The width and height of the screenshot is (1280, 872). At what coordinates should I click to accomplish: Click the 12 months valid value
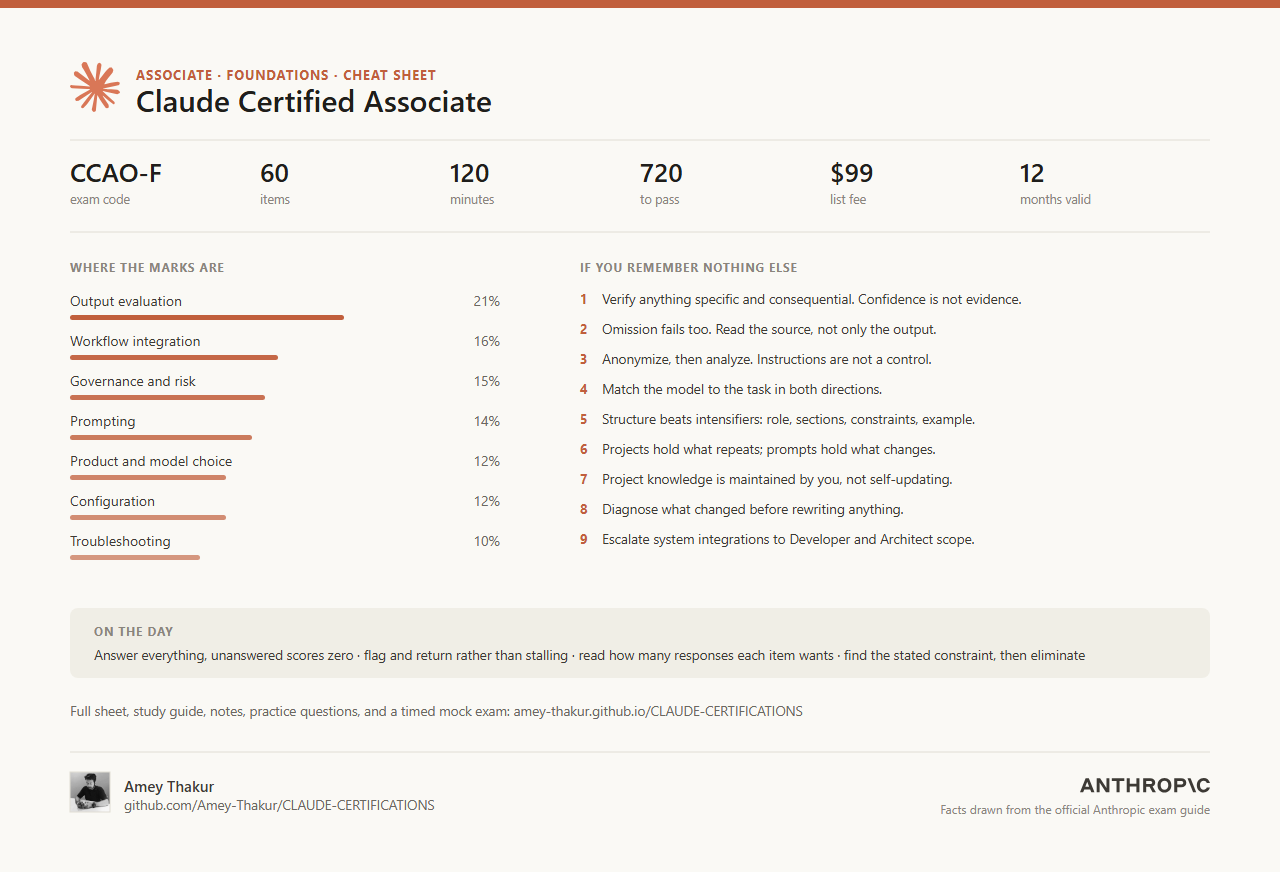[x=1032, y=173]
